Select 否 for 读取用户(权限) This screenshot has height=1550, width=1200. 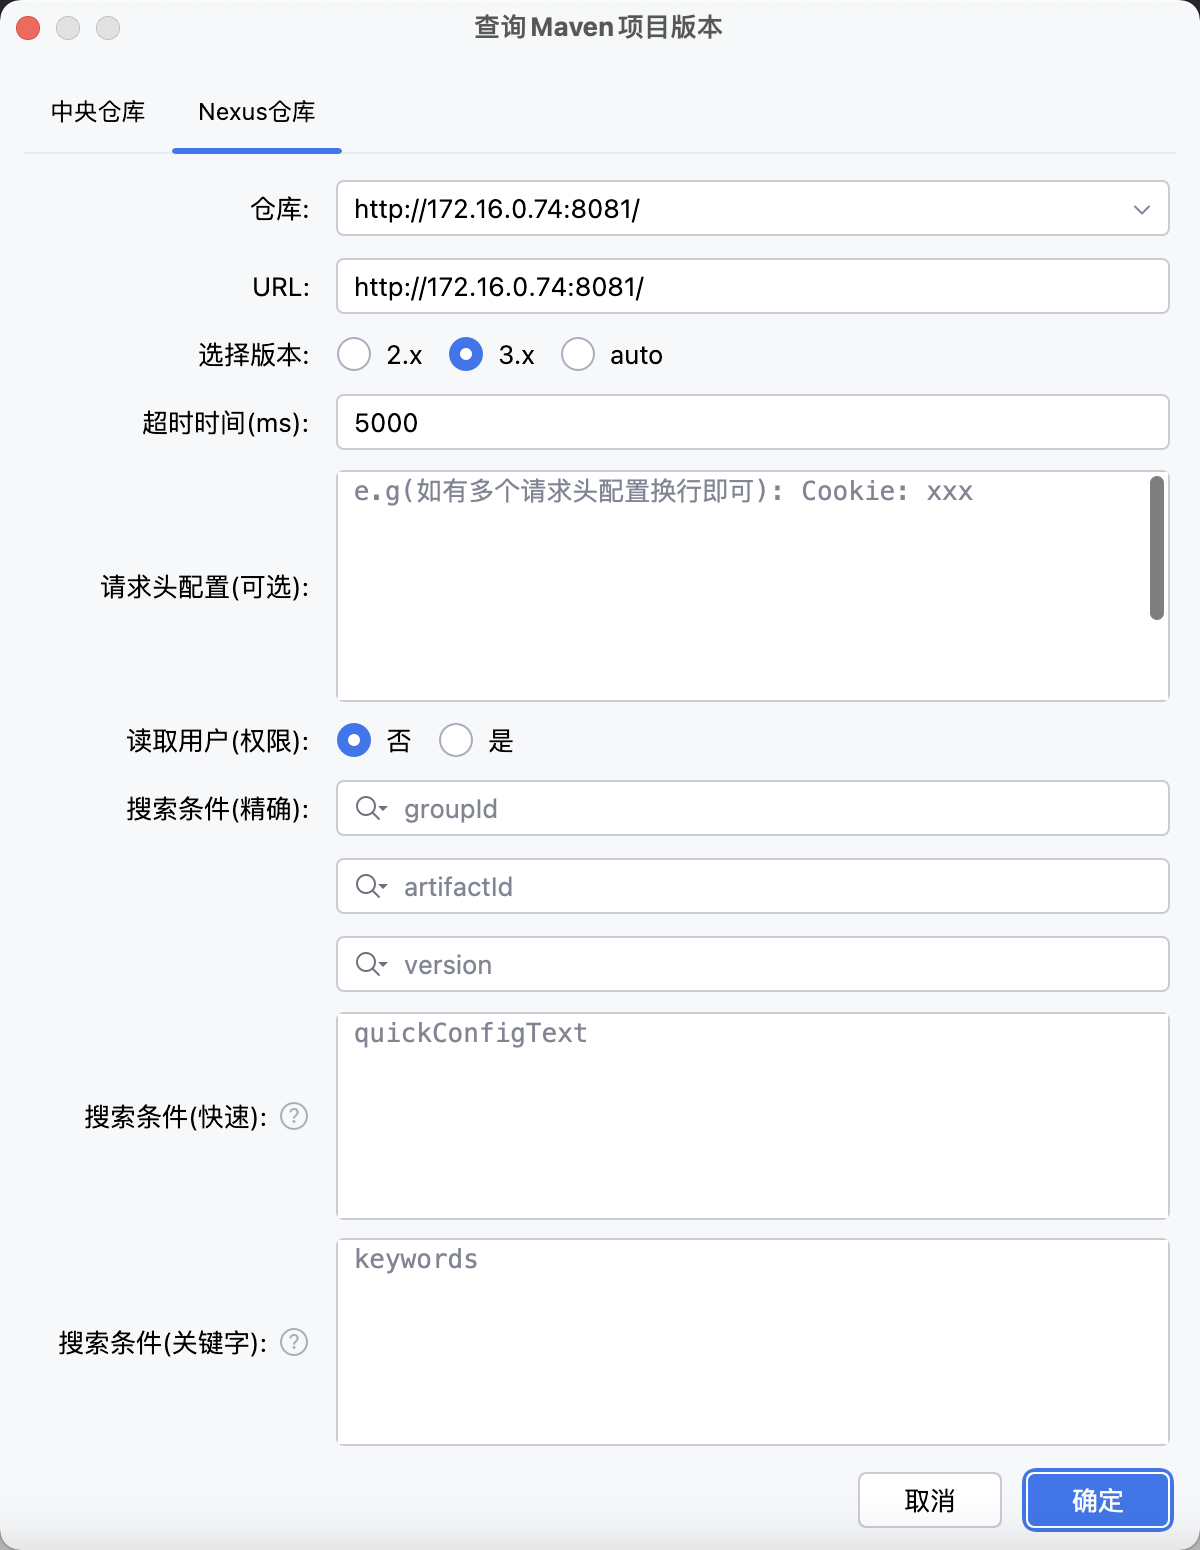coord(353,740)
